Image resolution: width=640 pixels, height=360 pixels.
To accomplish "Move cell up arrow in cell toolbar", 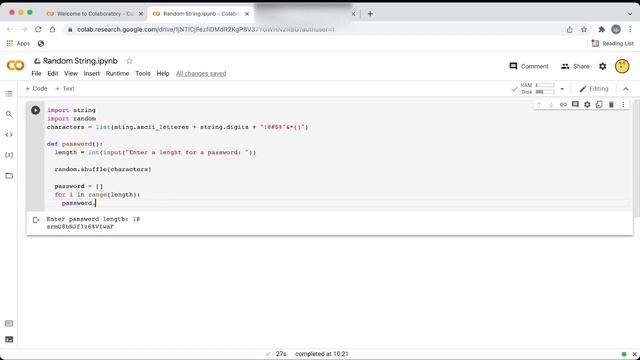I will pos(539,105).
